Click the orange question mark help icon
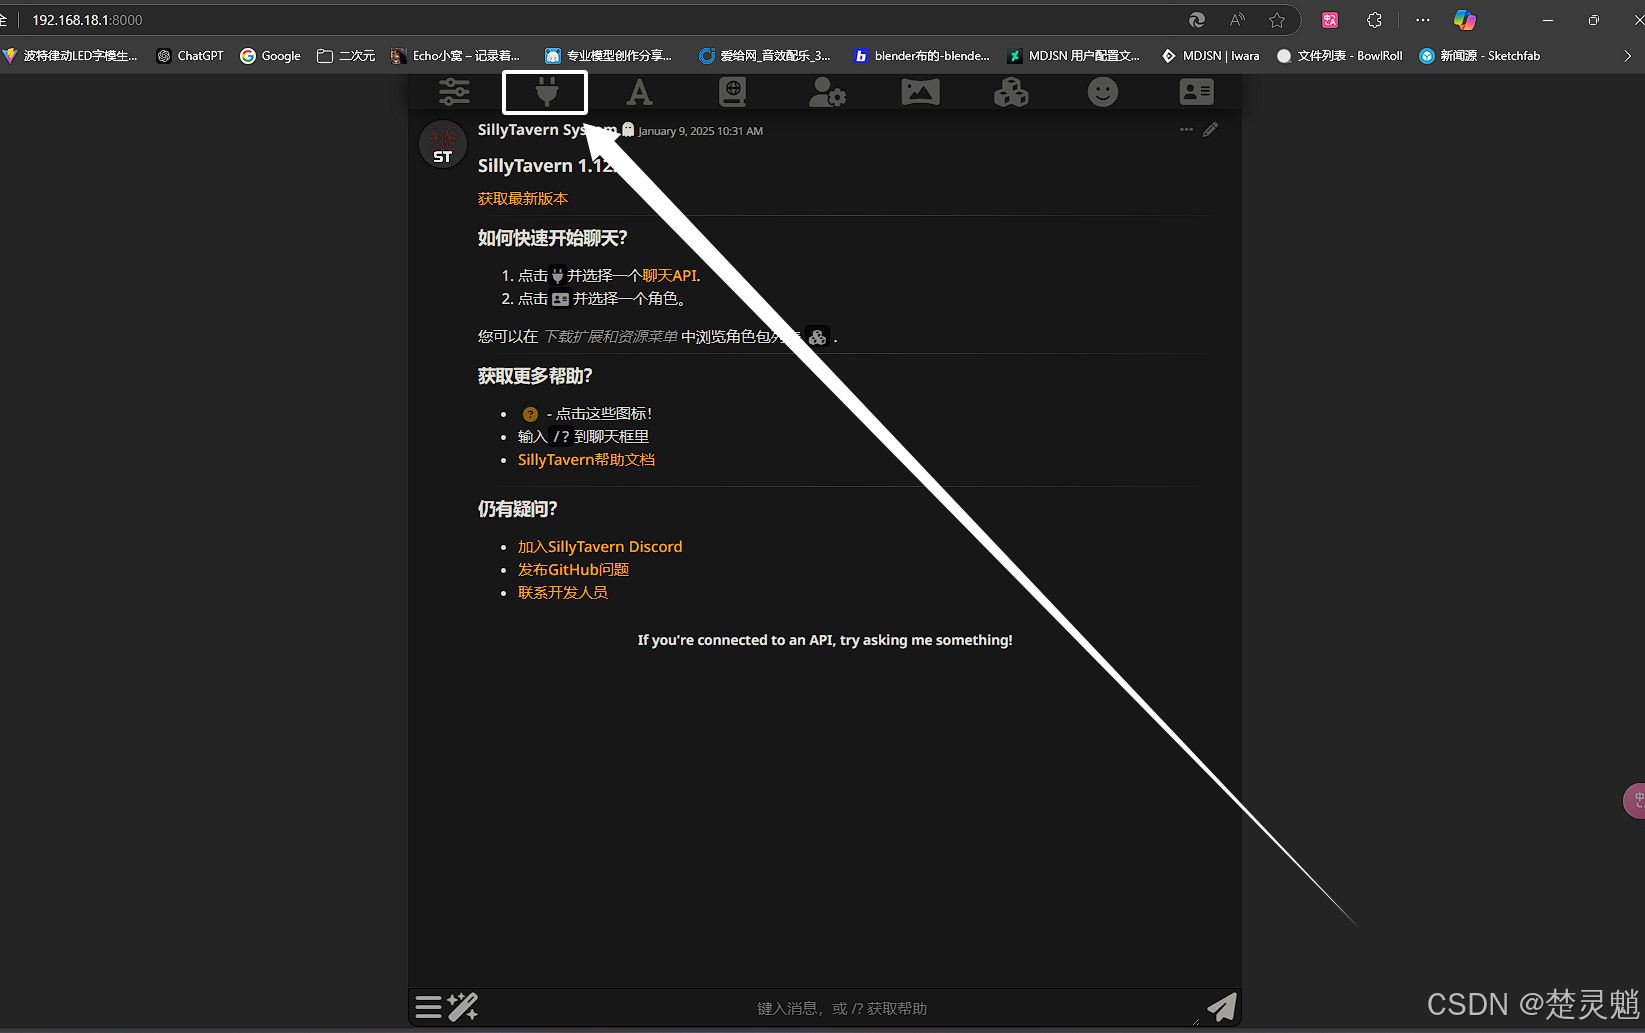Screen dimensions: 1645x1033 tap(530, 414)
